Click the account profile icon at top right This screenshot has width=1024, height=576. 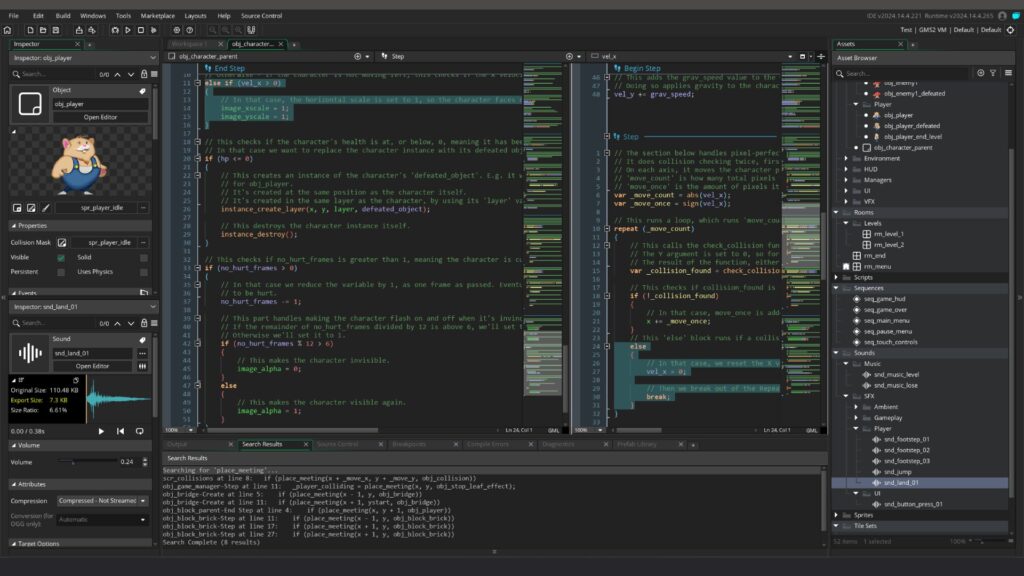1002,16
